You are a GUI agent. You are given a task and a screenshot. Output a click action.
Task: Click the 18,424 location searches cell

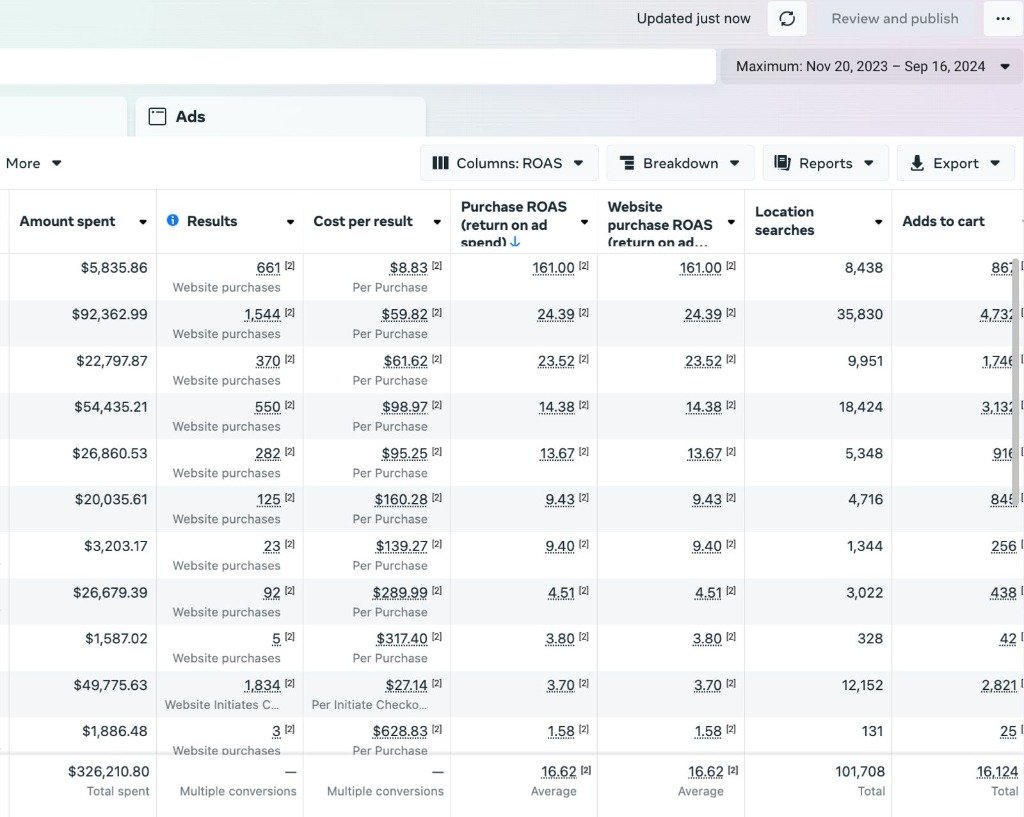click(x=861, y=407)
